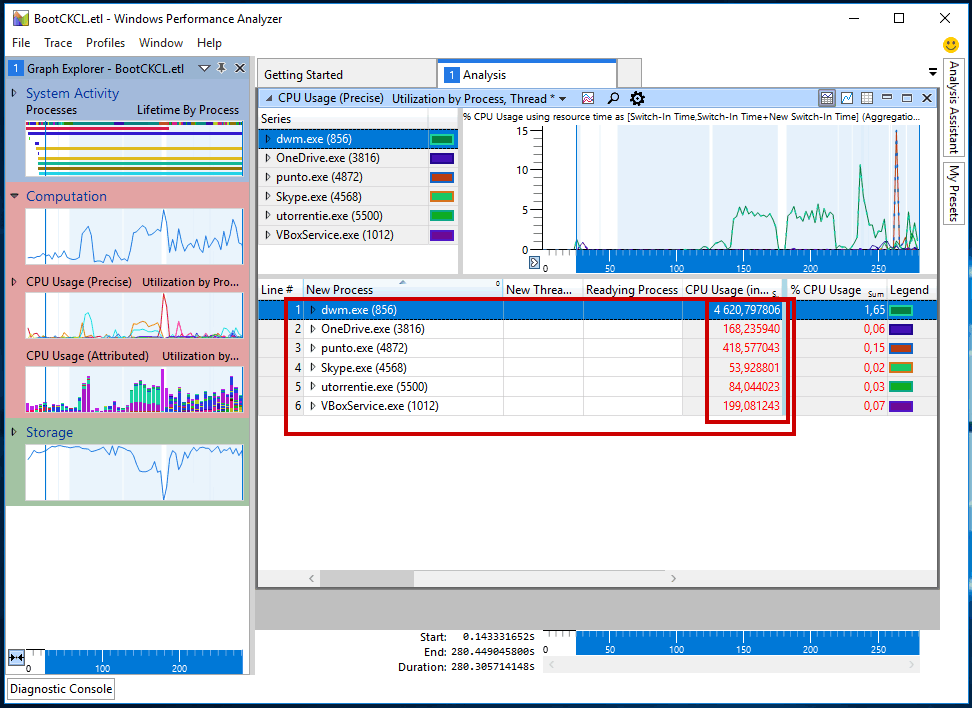Expand dwm.exe (856) in the Series list
Viewport: 972px width, 708px height.
point(268,139)
